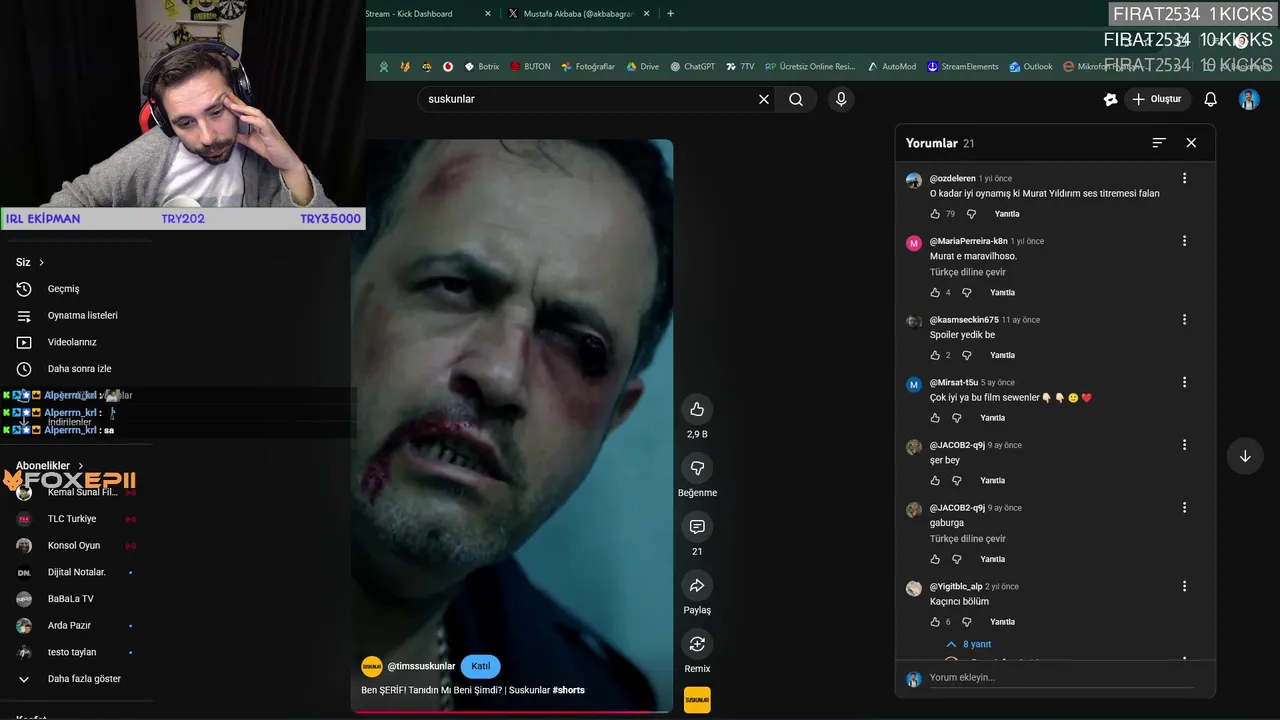
Task: Go to next short with down arrow
Action: [x=1245, y=456]
